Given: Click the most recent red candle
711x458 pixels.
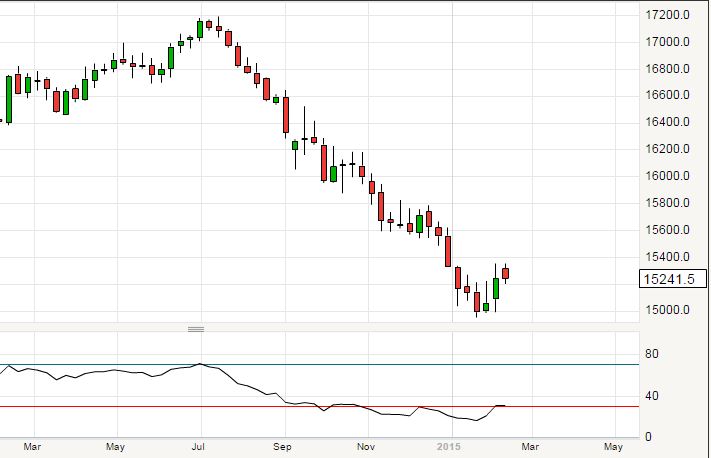Looking at the screenshot, I should (x=505, y=274).
